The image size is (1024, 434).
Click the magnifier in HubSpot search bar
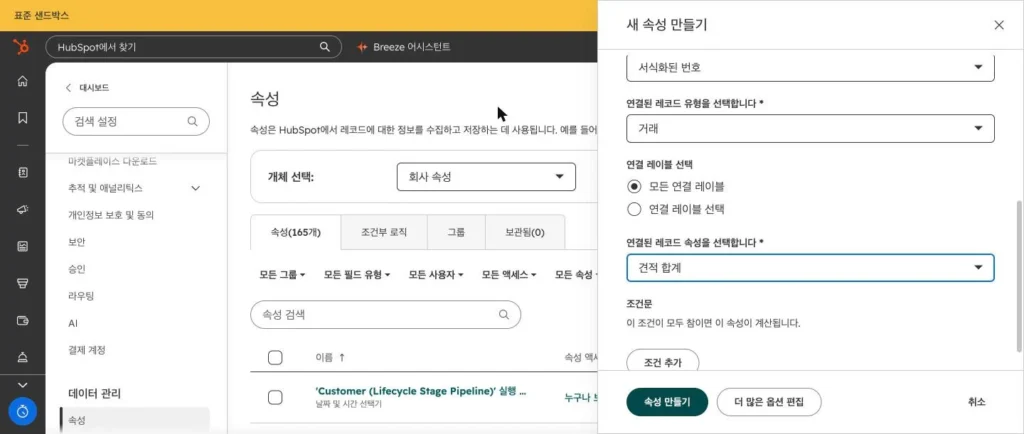click(325, 47)
